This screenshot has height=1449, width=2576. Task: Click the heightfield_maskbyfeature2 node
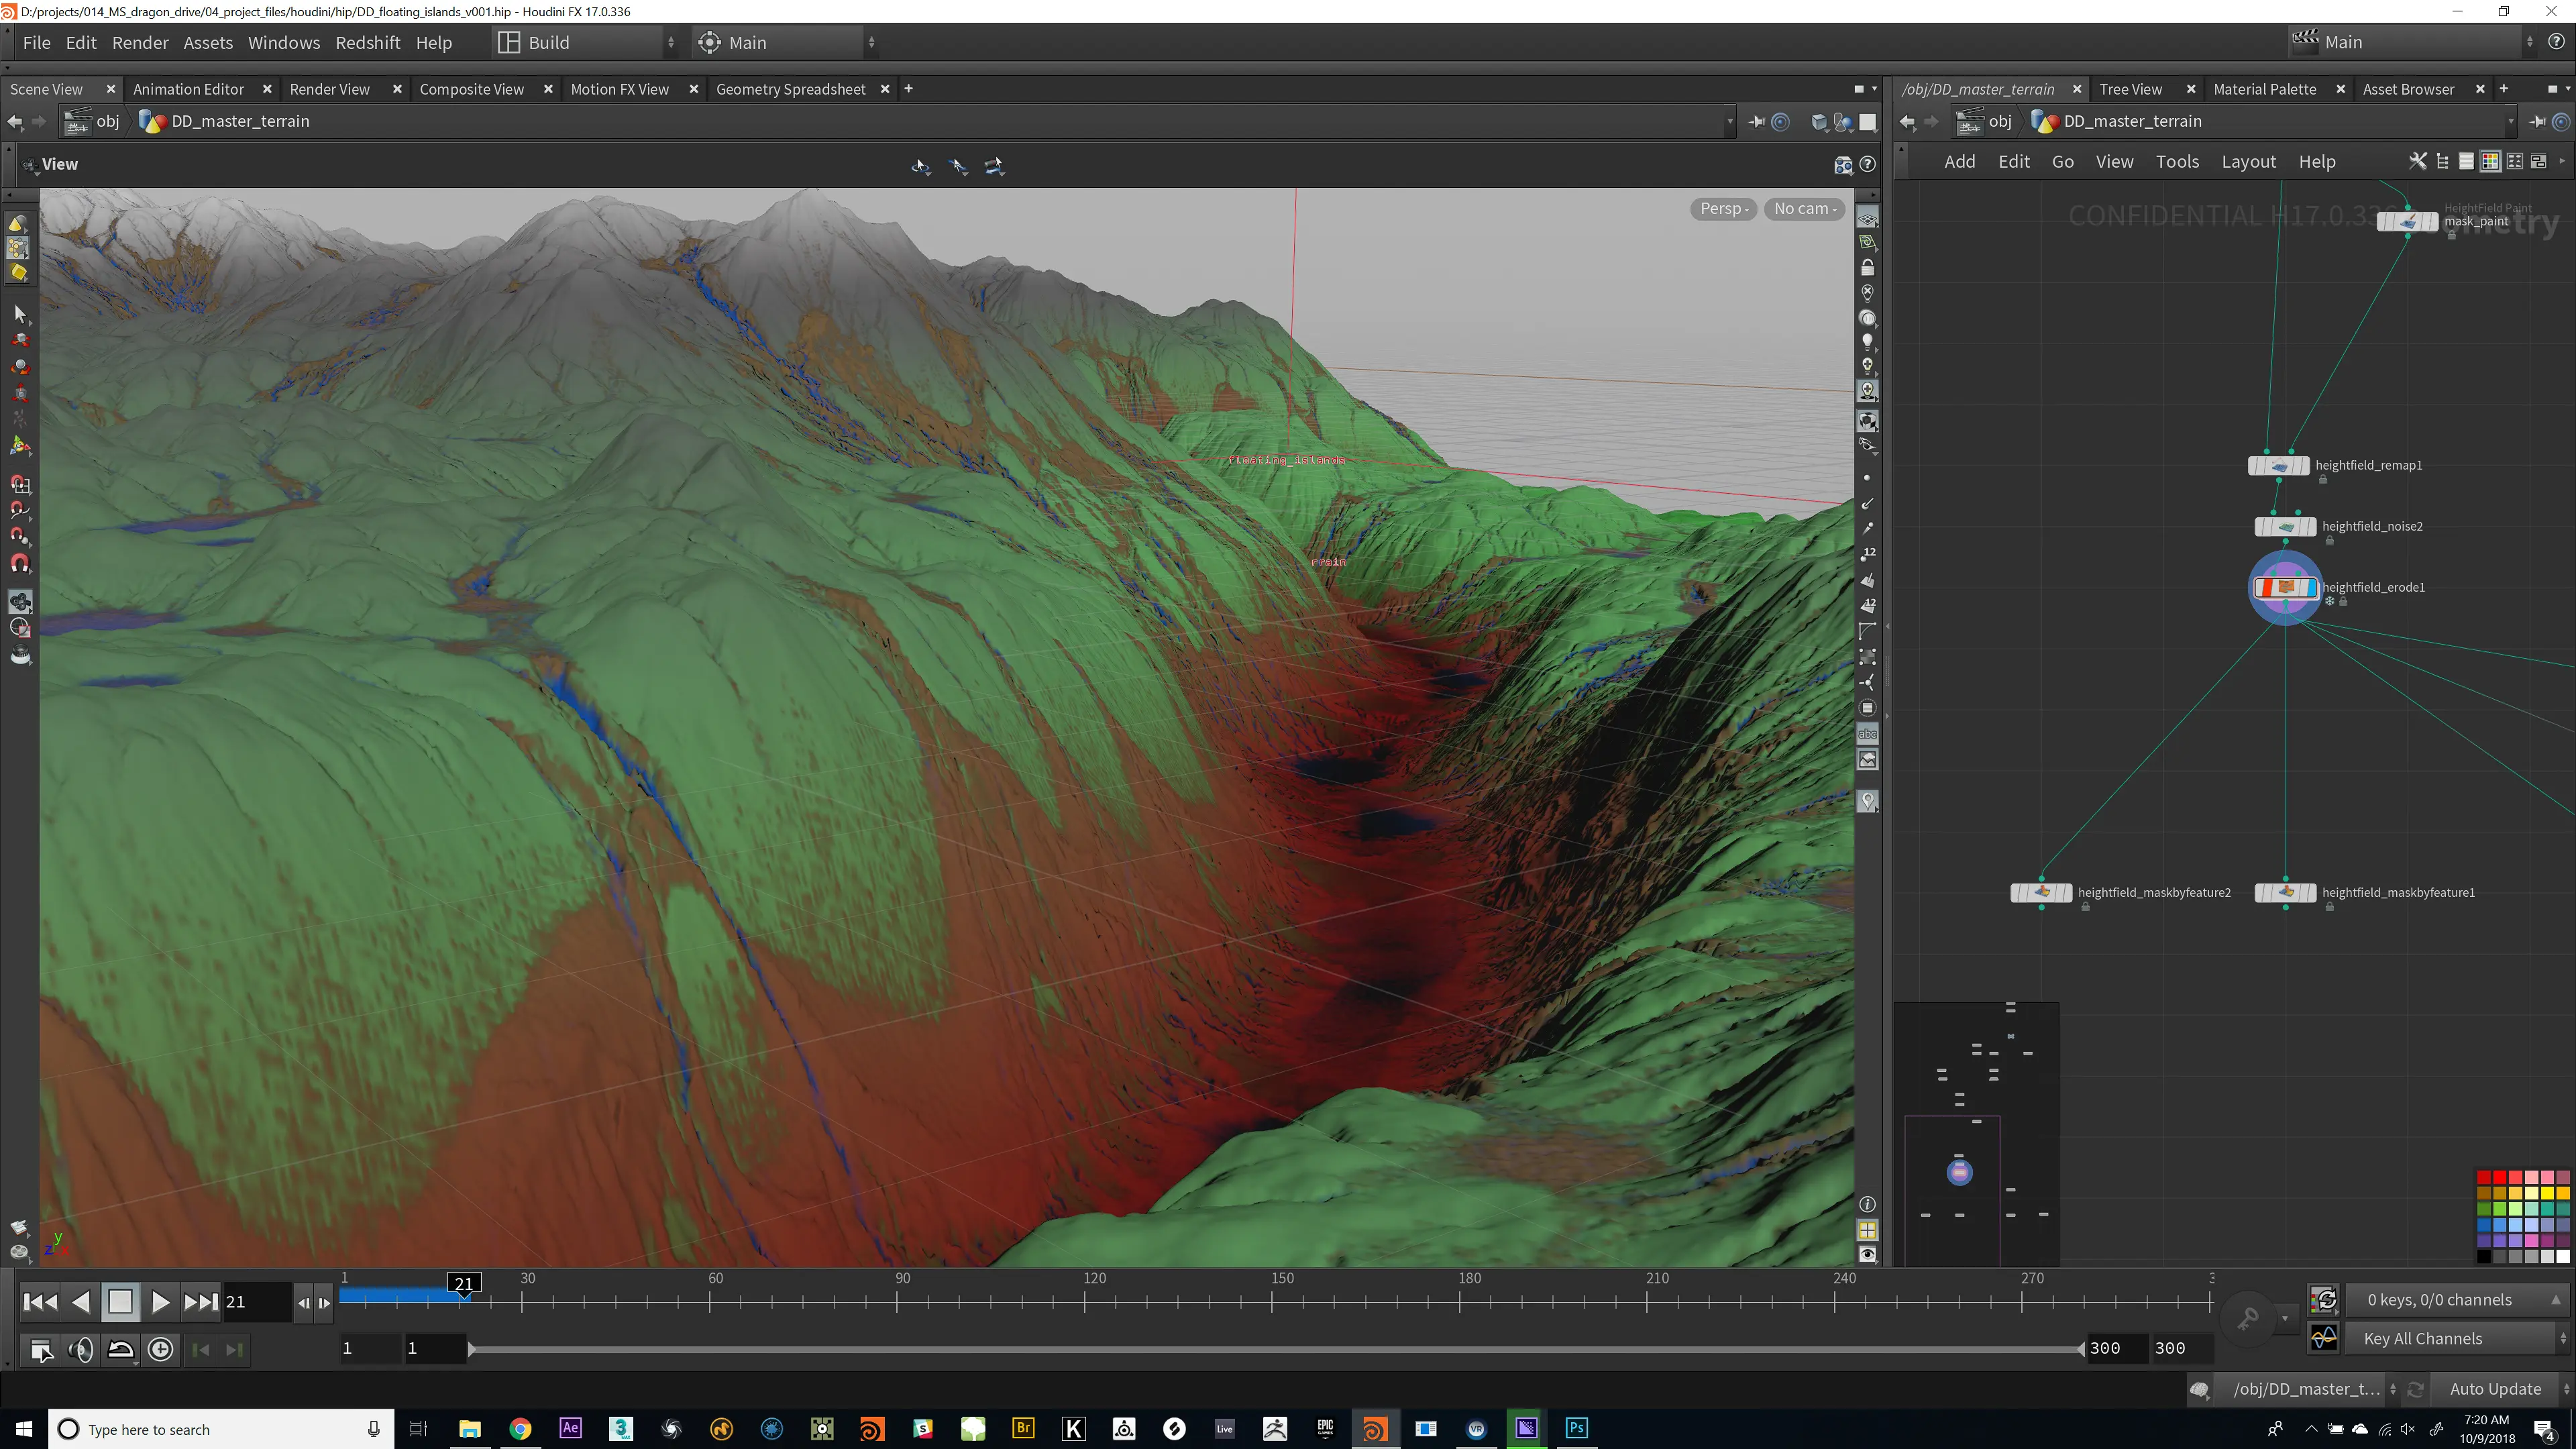click(2041, 892)
